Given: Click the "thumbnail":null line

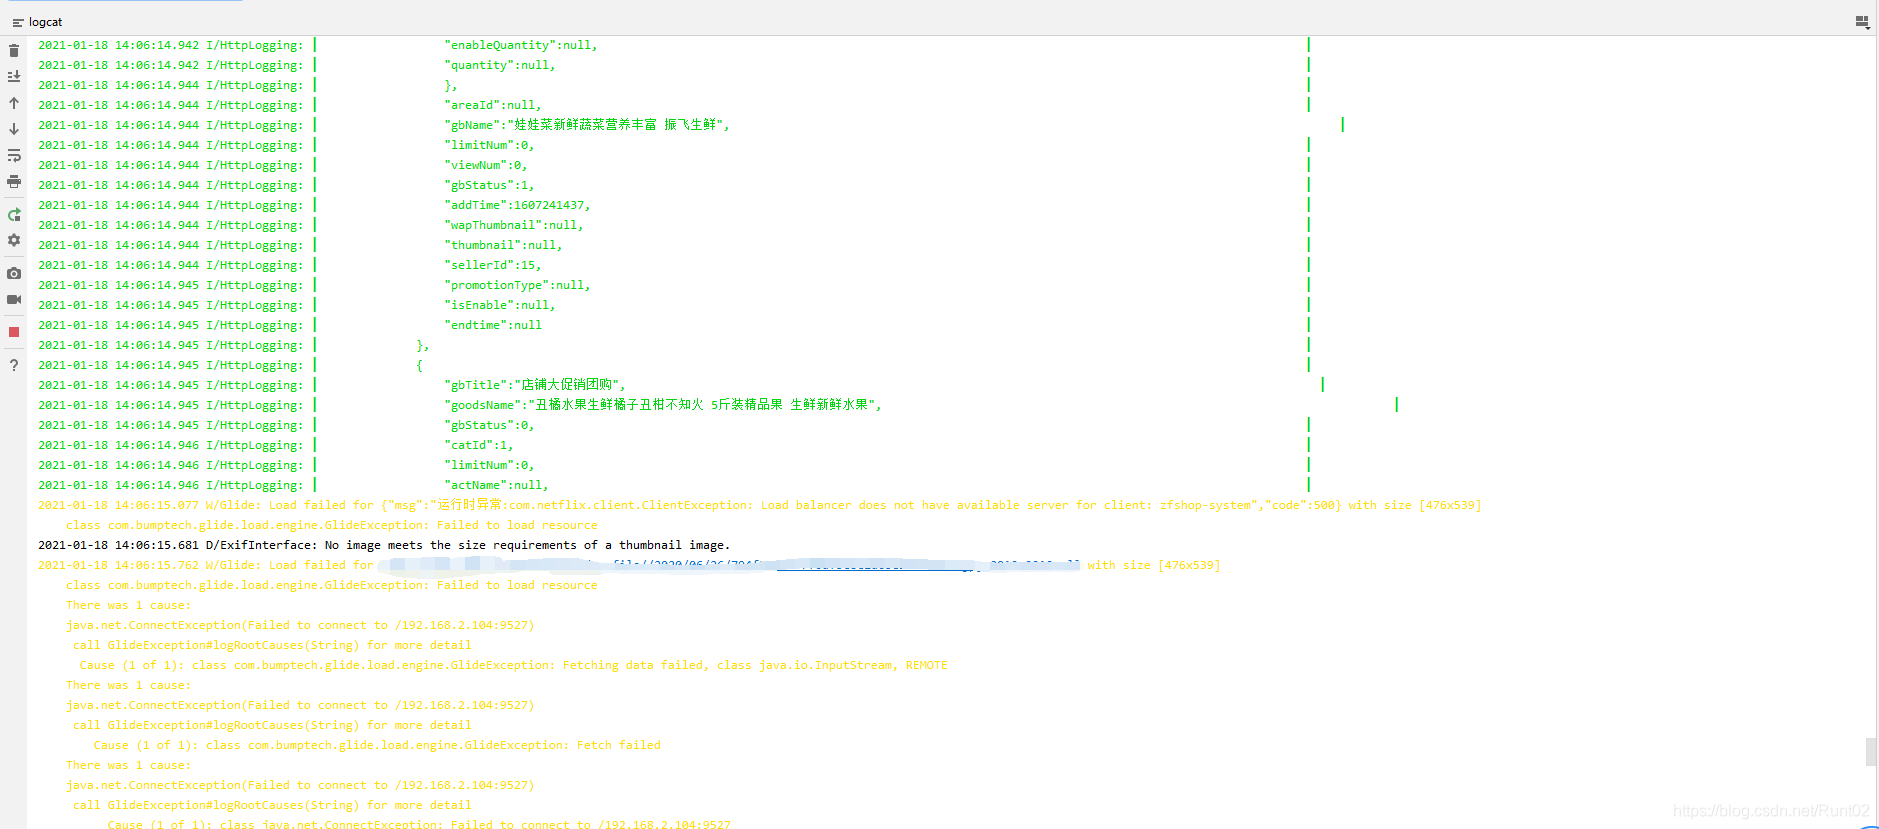Looking at the screenshot, I should click(x=503, y=245).
